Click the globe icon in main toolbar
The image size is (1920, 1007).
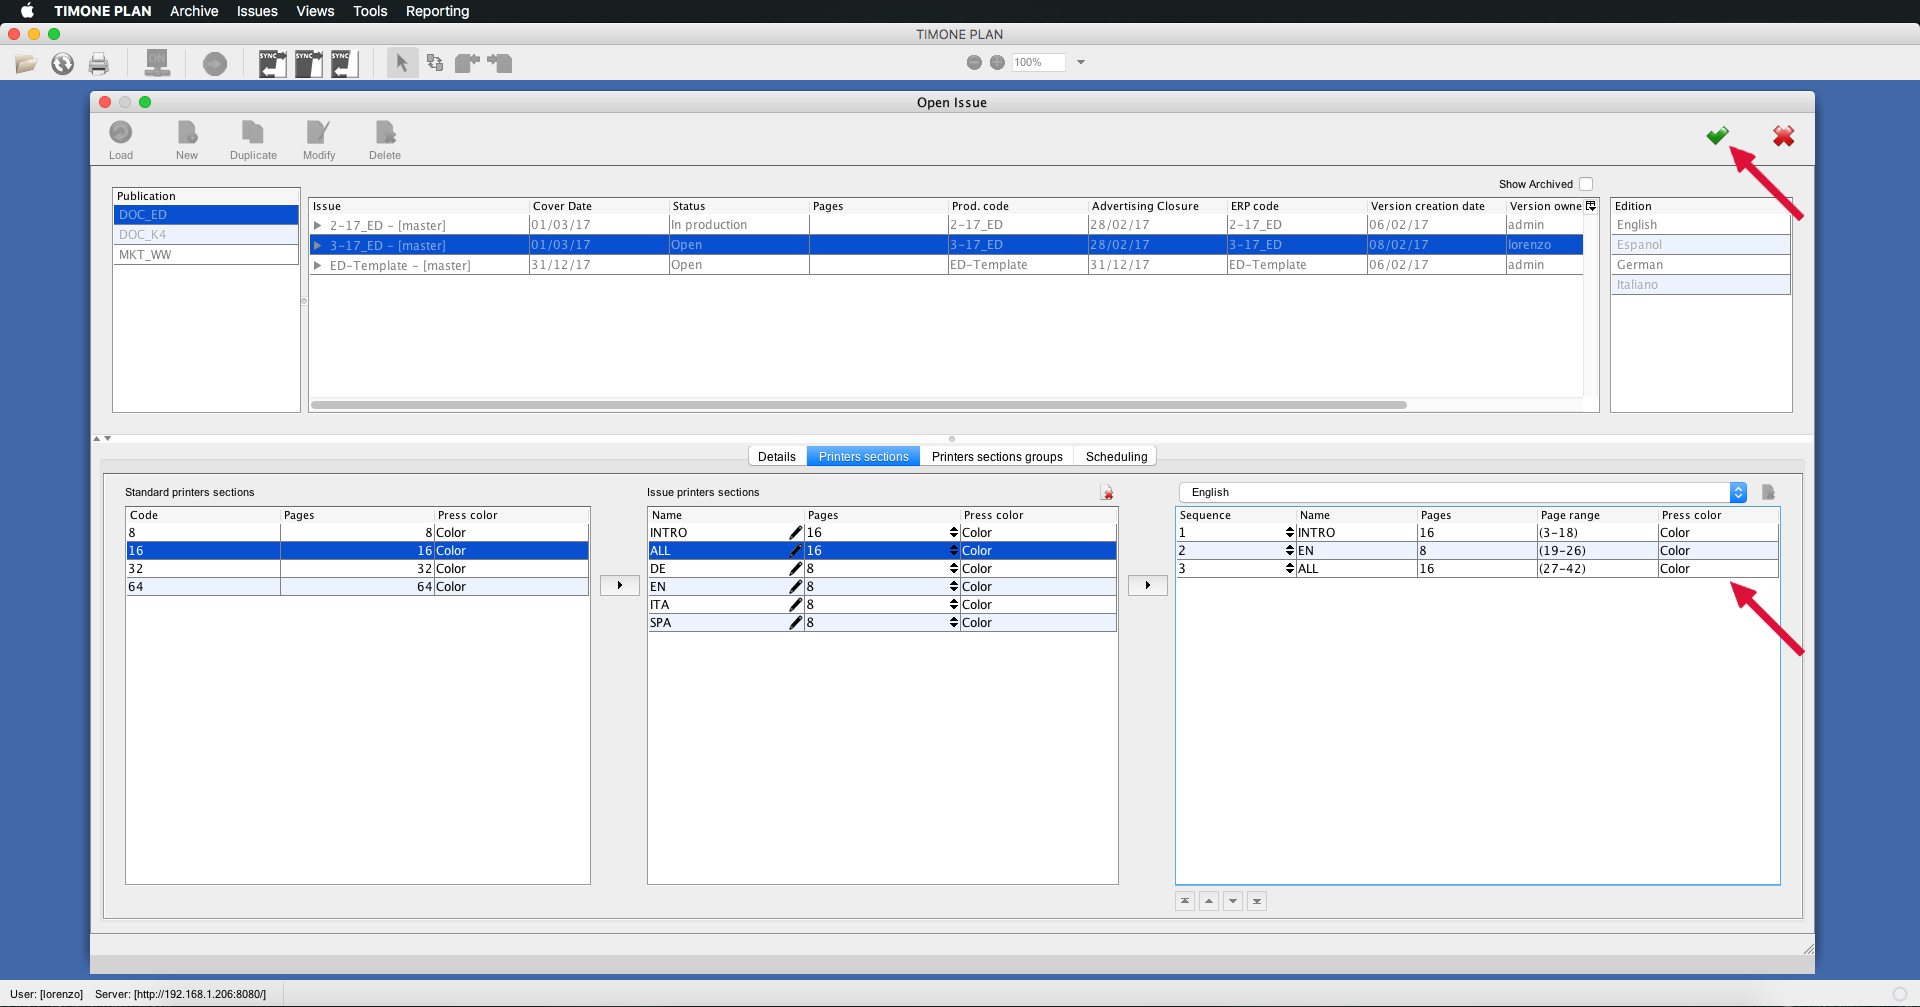[62, 64]
